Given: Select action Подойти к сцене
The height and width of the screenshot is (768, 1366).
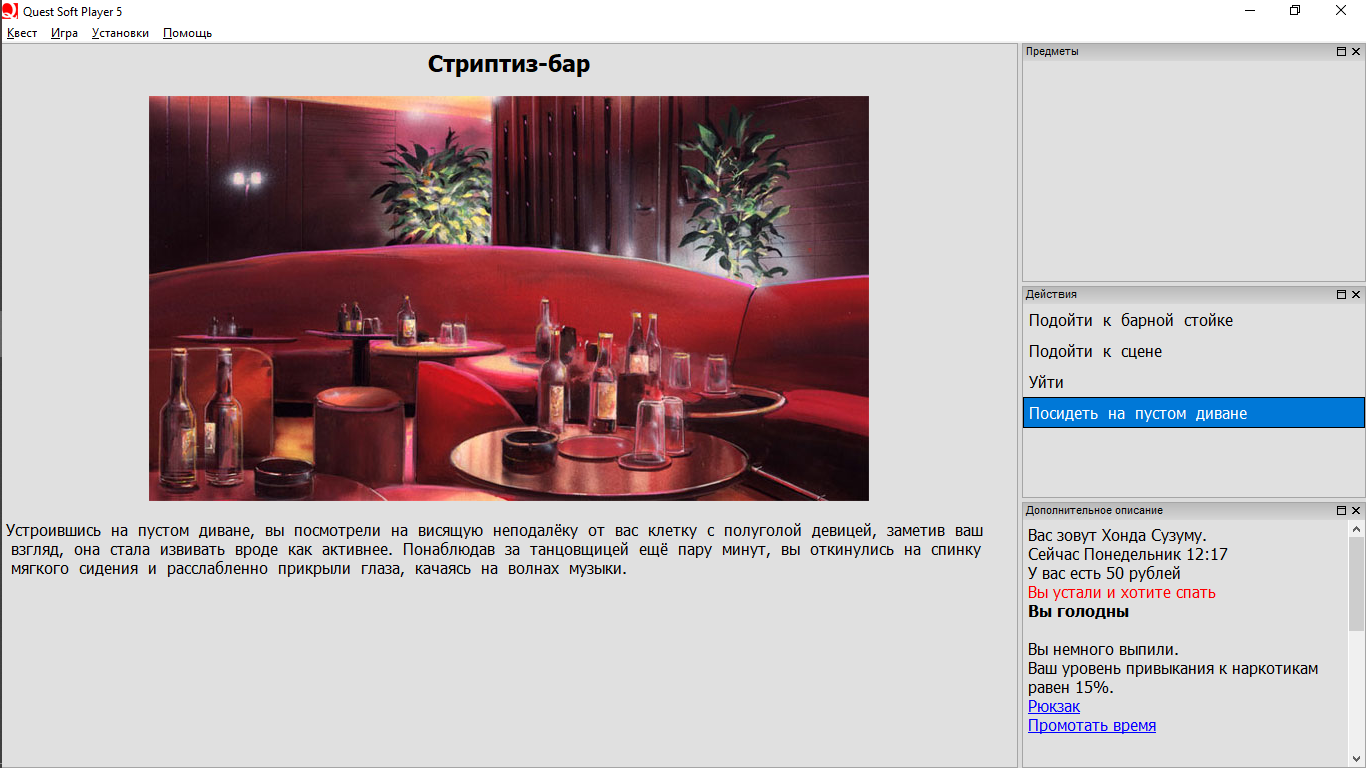Looking at the screenshot, I should pos(1193,352).
